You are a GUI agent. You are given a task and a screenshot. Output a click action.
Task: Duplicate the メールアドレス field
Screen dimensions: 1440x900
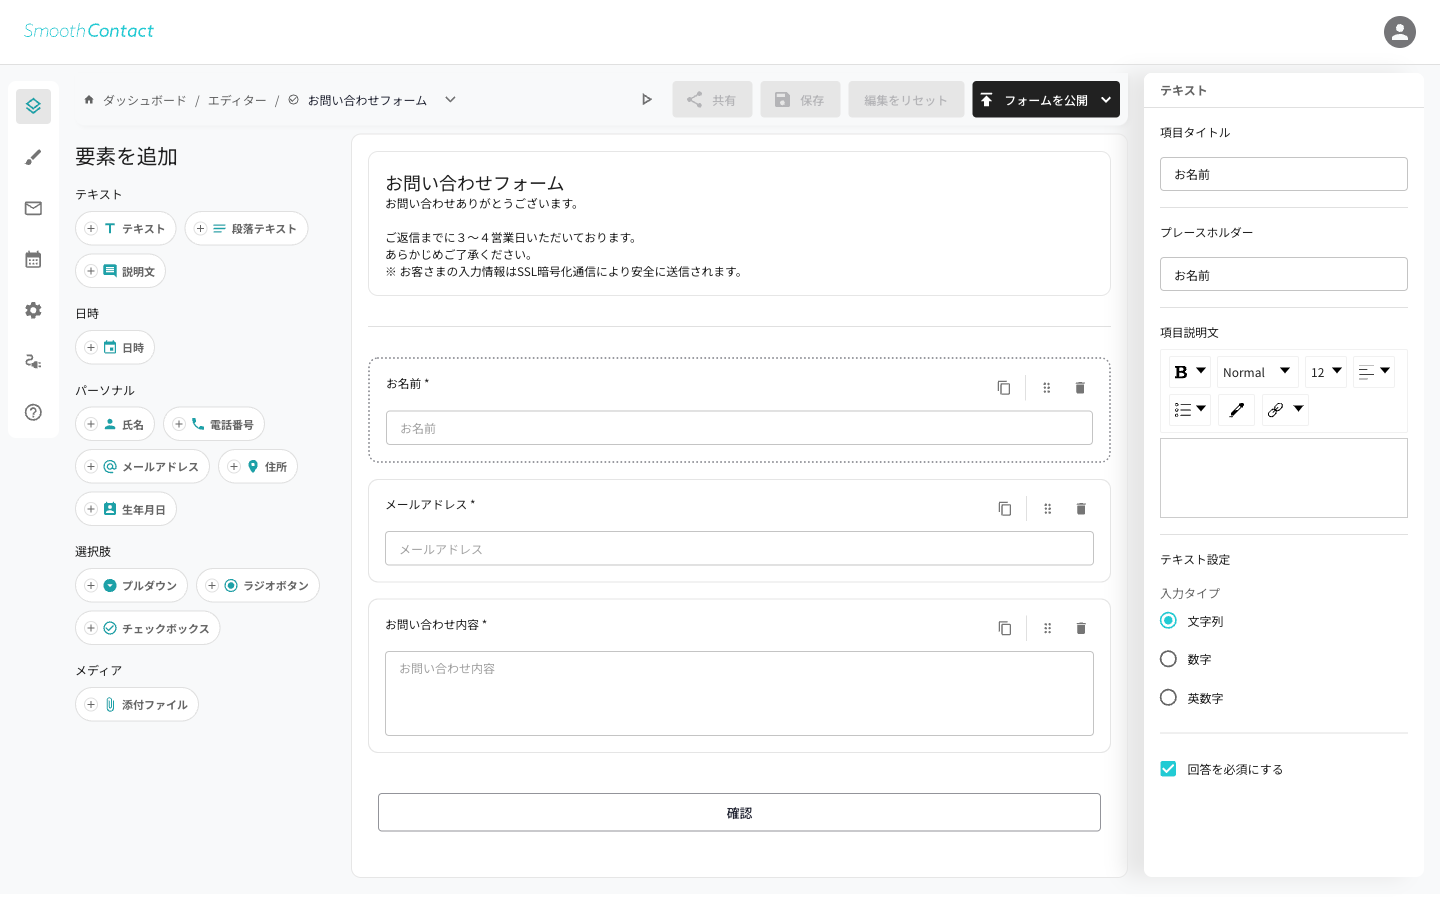point(1004,509)
